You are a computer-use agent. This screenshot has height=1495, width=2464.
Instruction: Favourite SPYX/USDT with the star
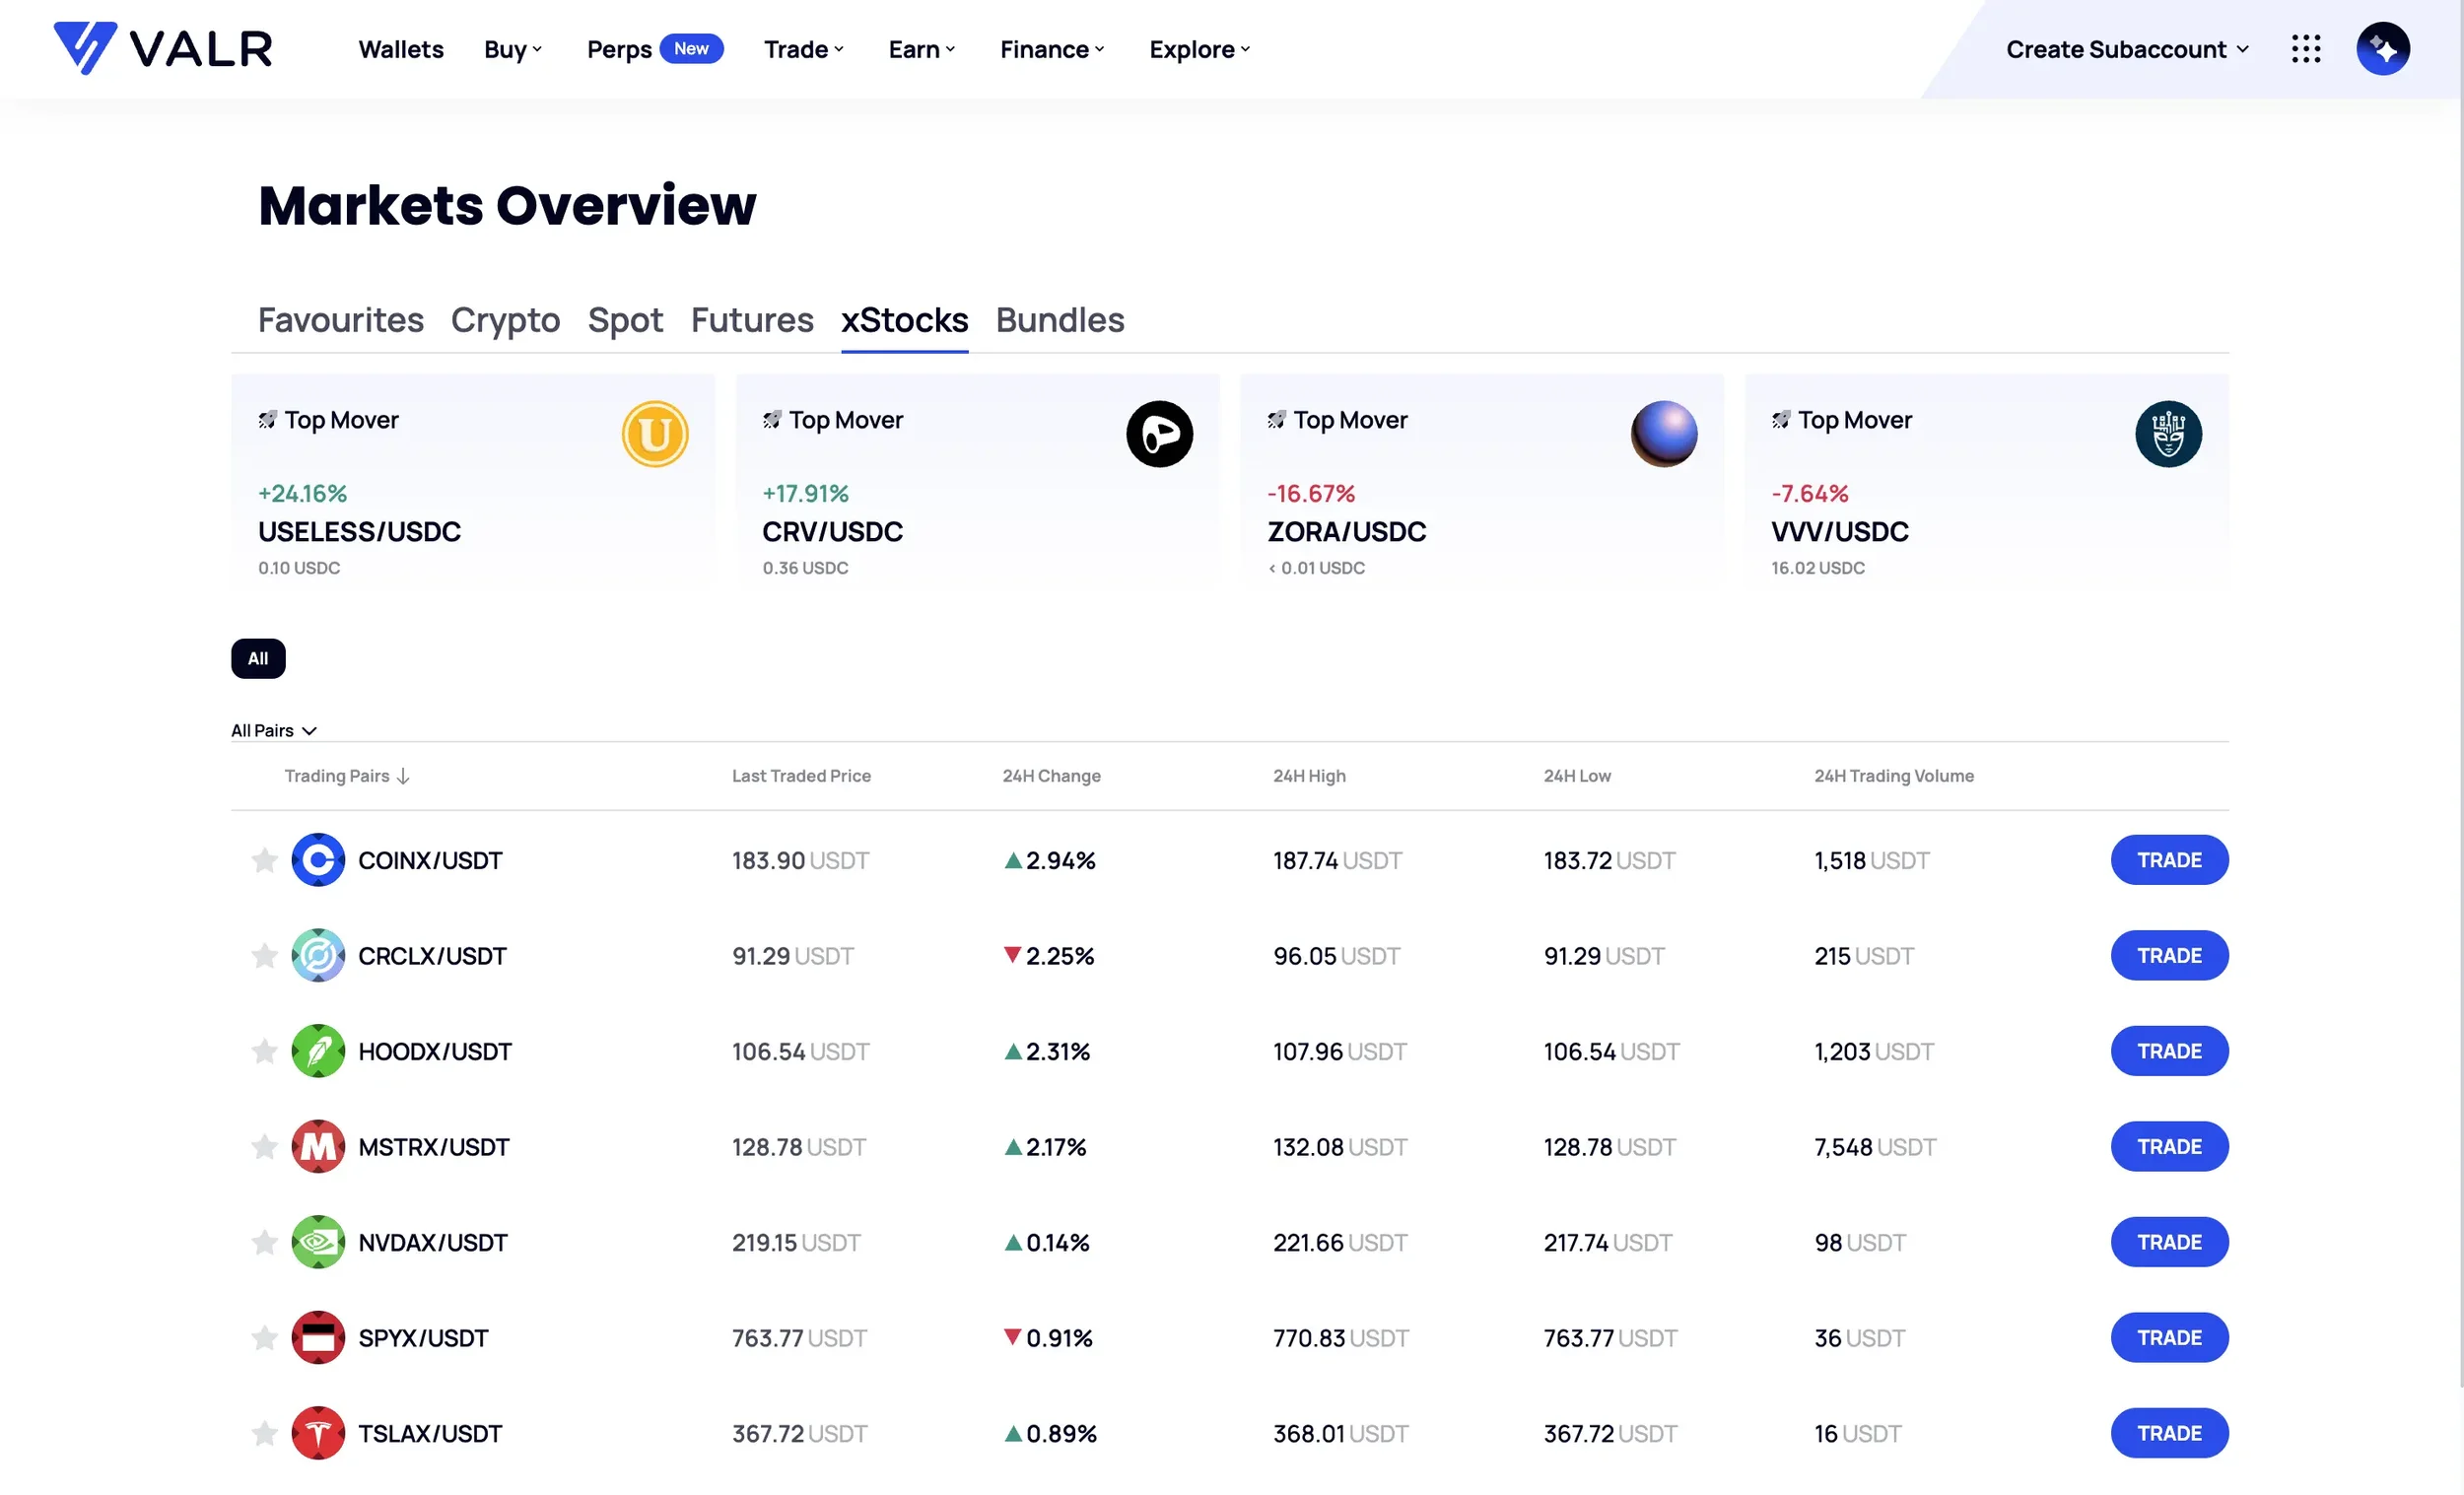[264, 1338]
